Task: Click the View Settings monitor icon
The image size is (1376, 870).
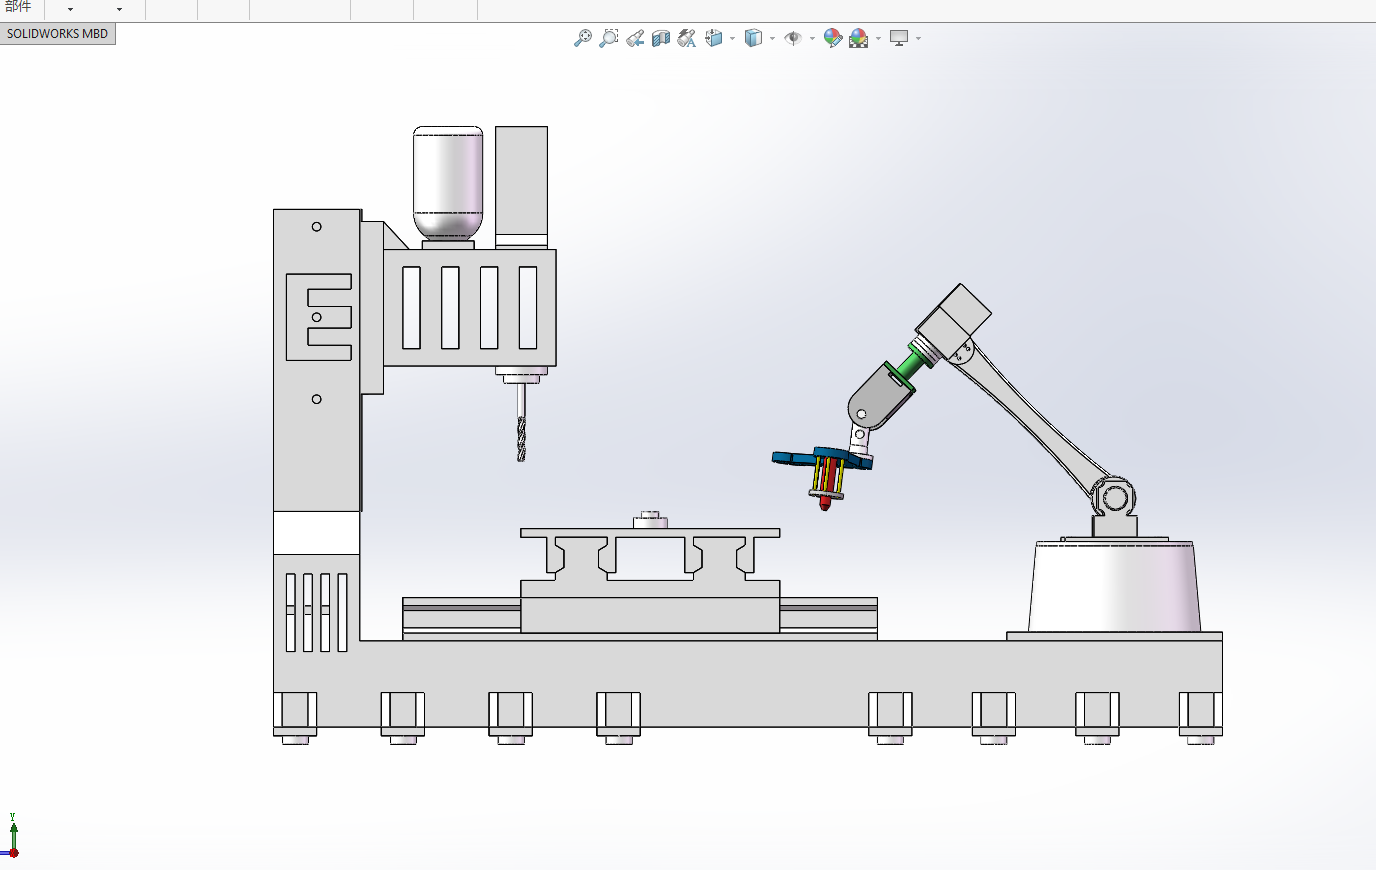Action: (x=899, y=38)
